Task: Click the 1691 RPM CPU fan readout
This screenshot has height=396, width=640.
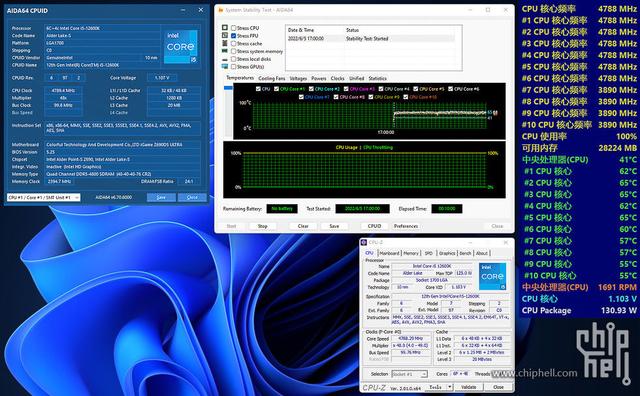Action: click(579, 287)
